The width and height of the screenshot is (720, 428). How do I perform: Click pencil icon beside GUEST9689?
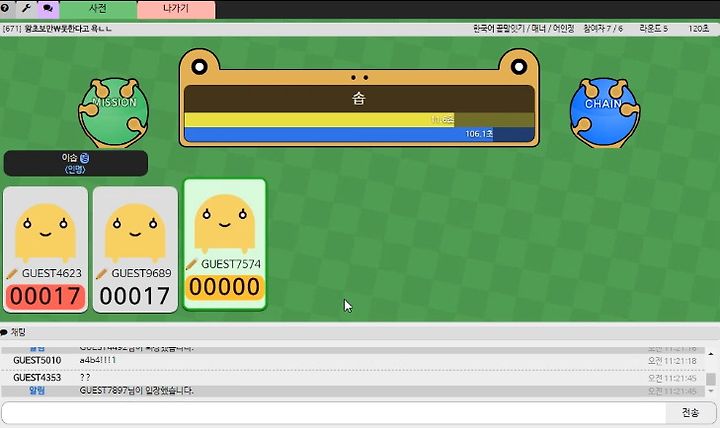click(101, 274)
